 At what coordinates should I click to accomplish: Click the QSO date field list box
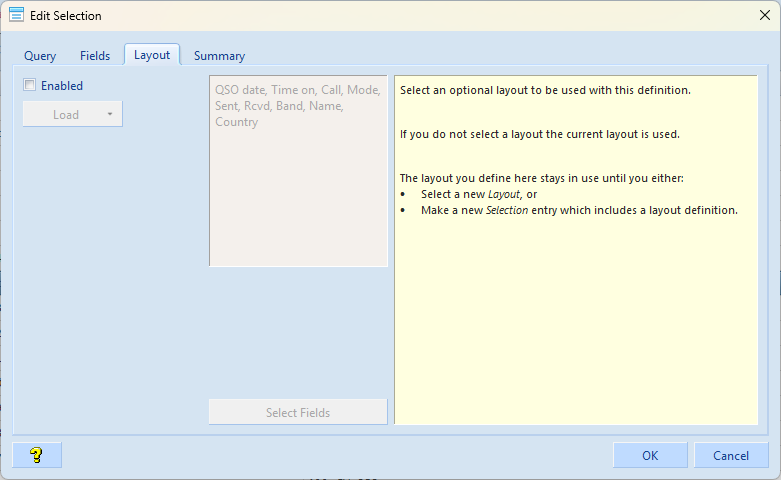(x=298, y=170)
